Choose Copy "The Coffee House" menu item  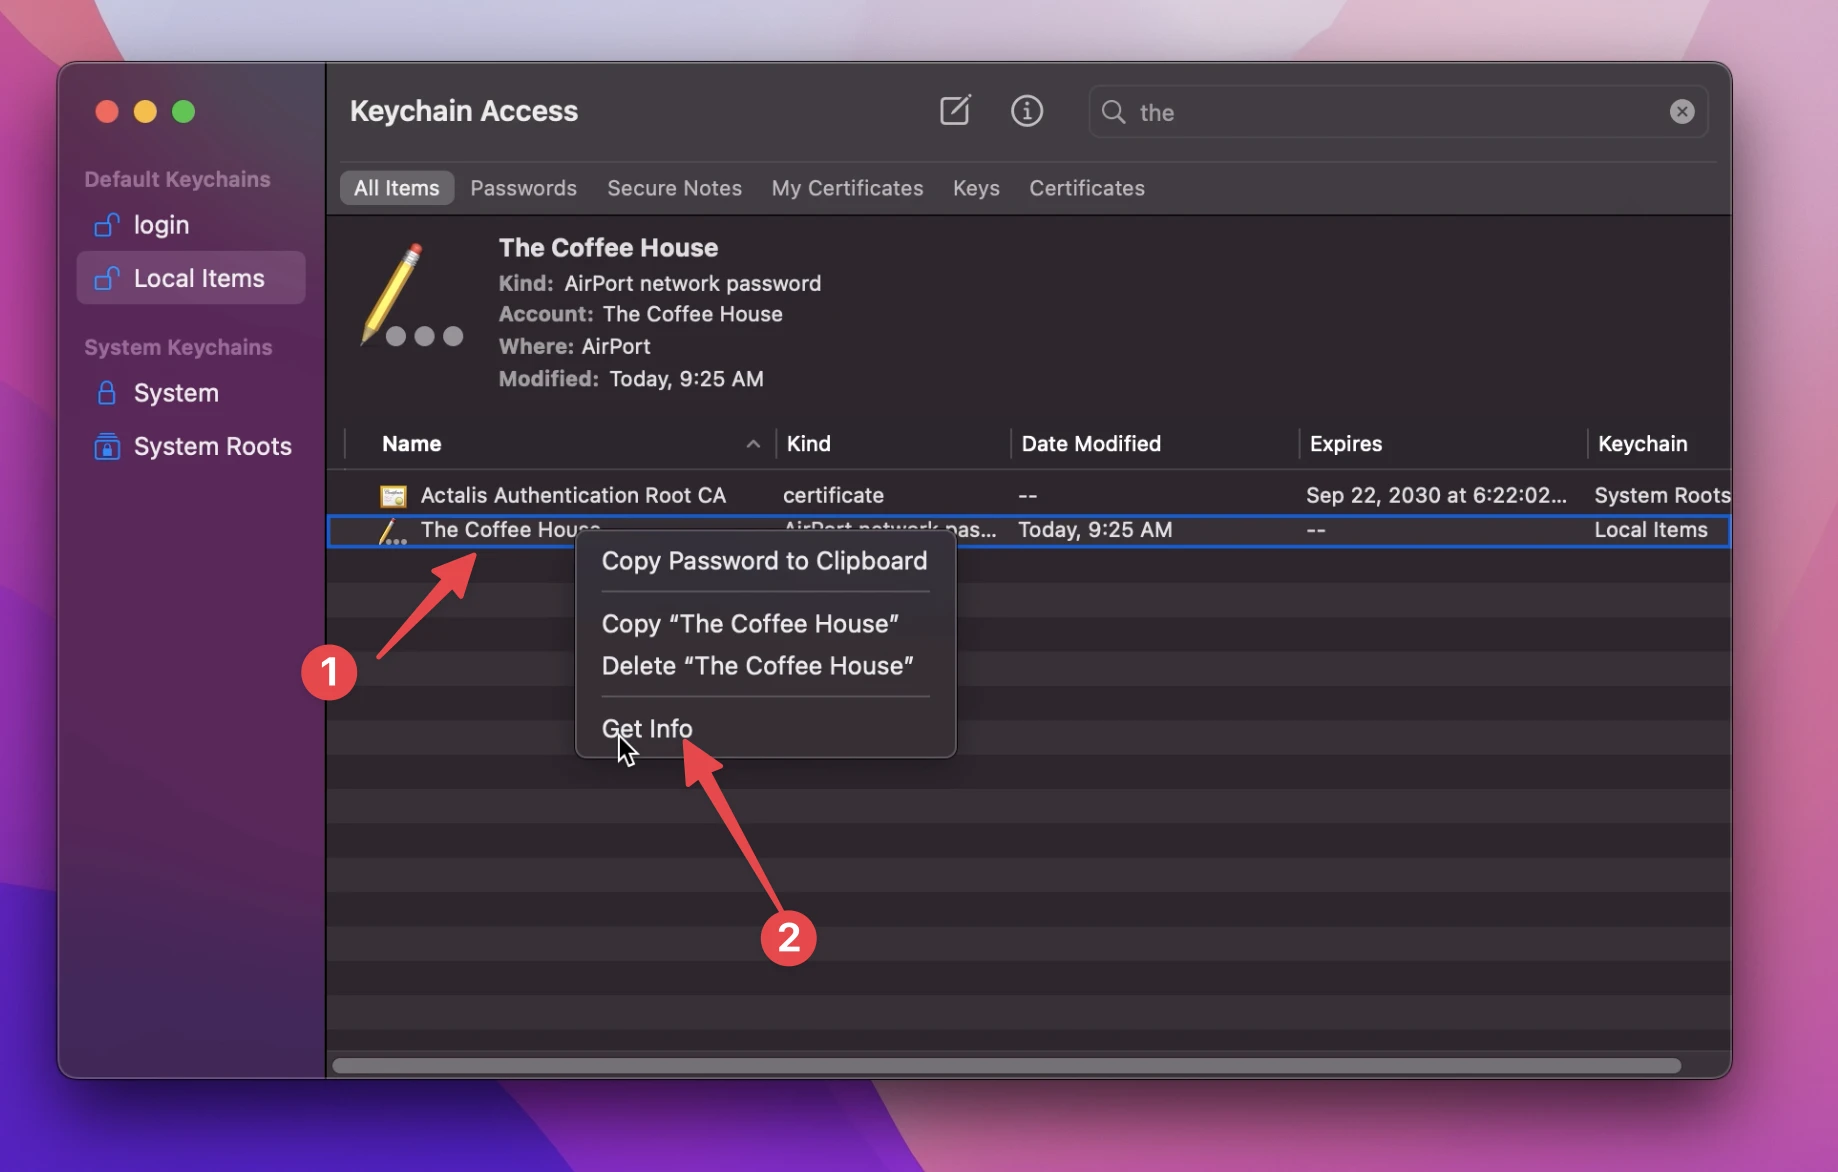(x=750, y=624)
